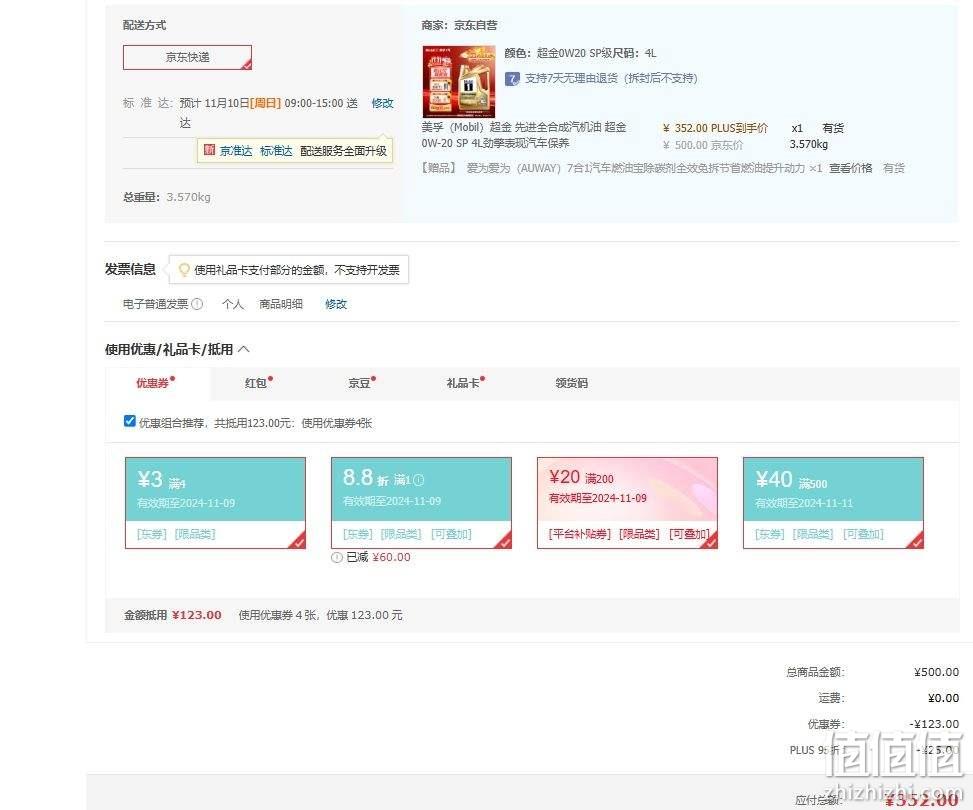Deselect the ¥3 满4 coupon

215,503
